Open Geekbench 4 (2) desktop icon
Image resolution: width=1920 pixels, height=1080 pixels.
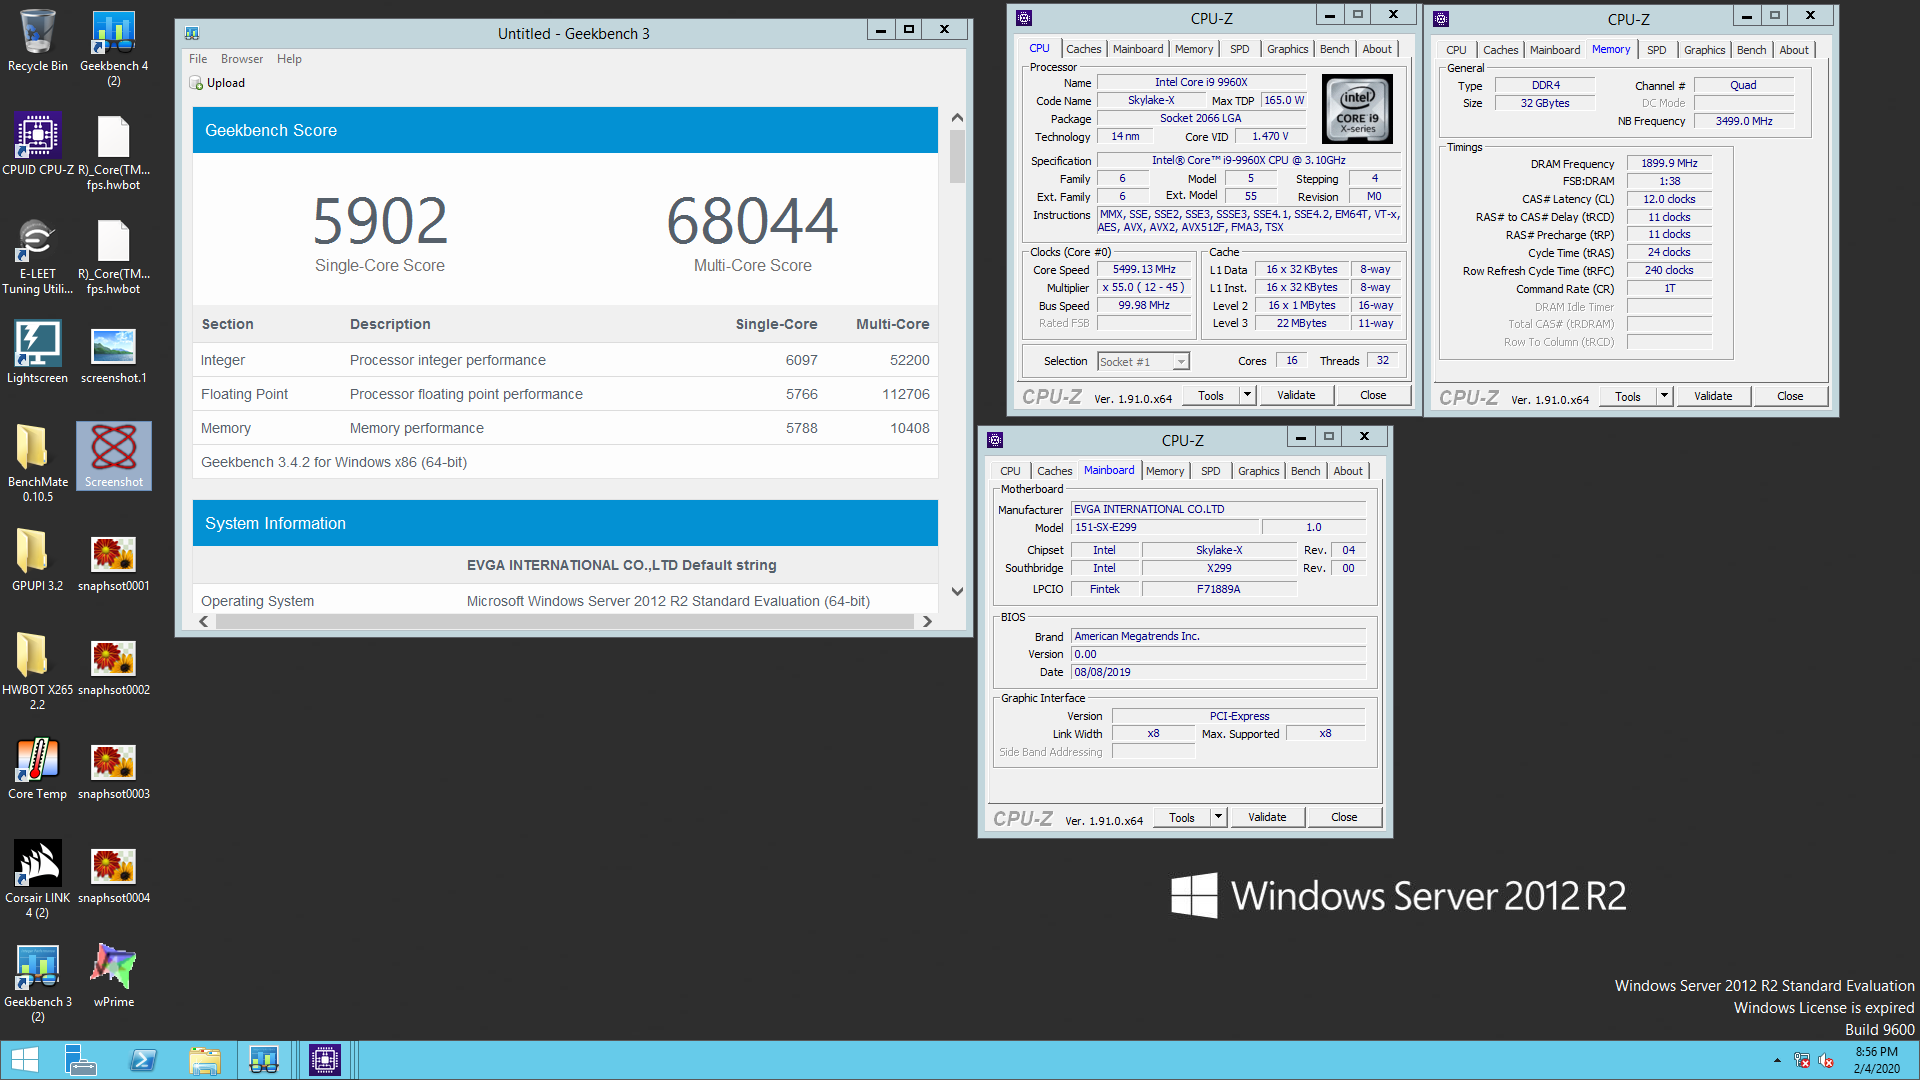(114, 49)
